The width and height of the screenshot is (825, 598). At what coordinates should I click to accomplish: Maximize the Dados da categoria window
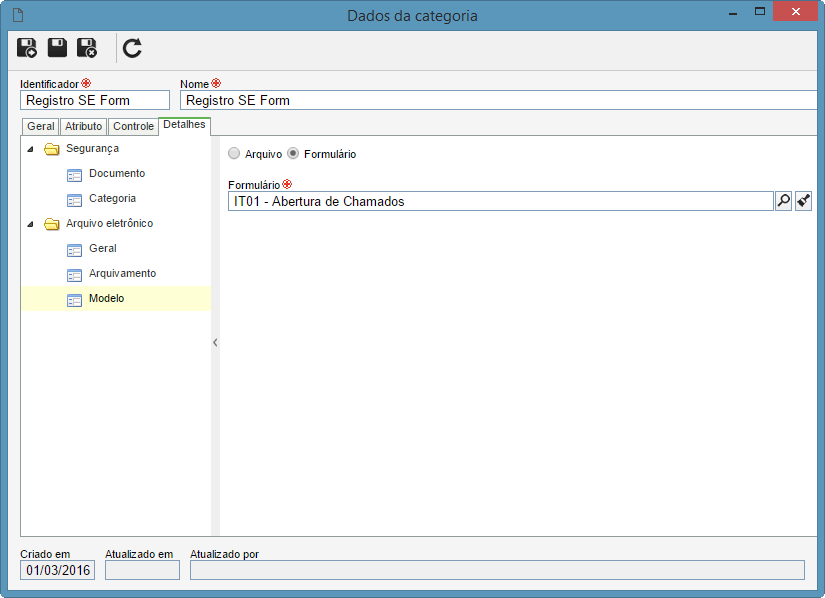[760, 11]
